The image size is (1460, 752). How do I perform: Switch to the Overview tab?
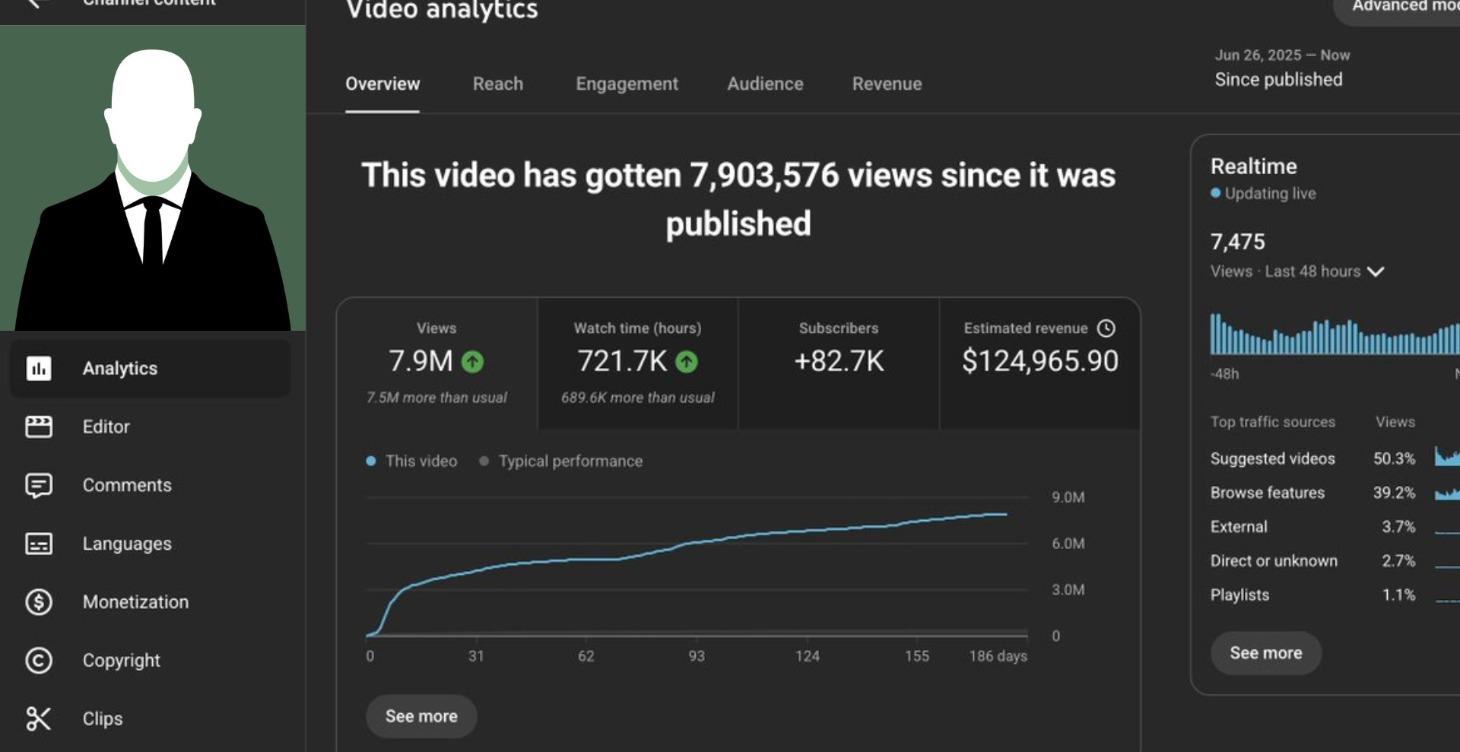point(383,84)
